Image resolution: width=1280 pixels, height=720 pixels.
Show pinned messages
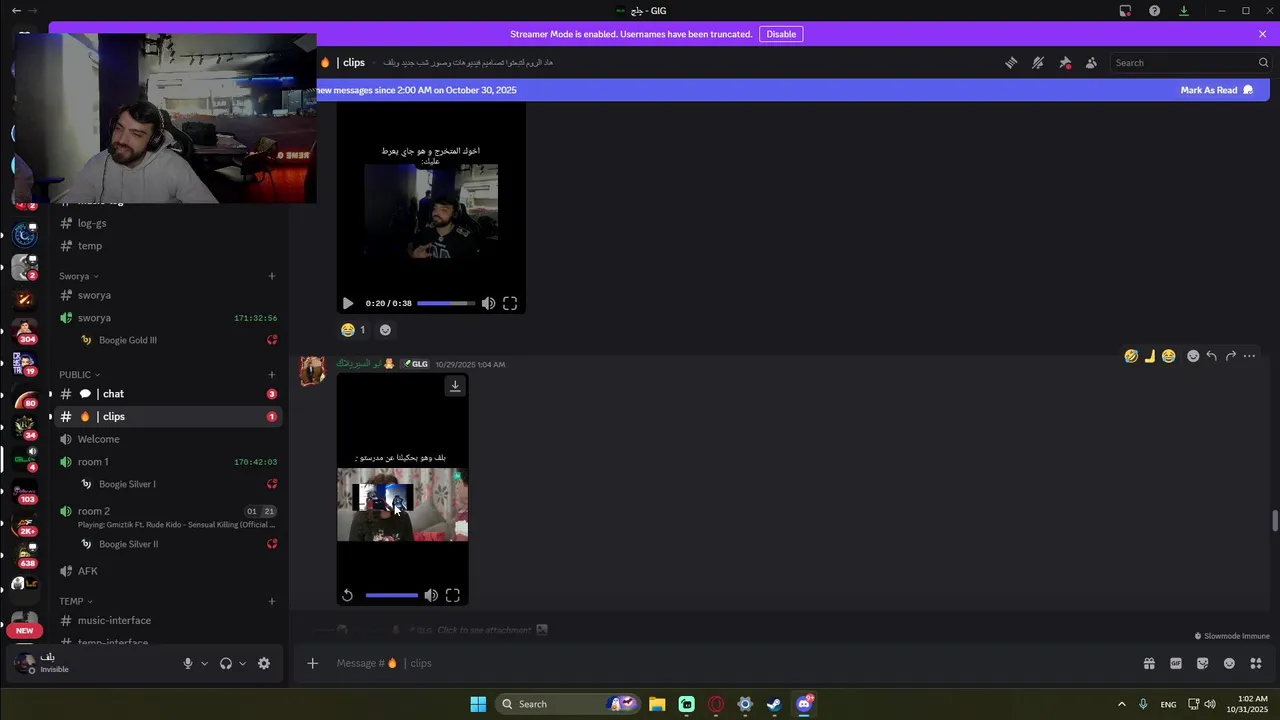pos(1065,62)
